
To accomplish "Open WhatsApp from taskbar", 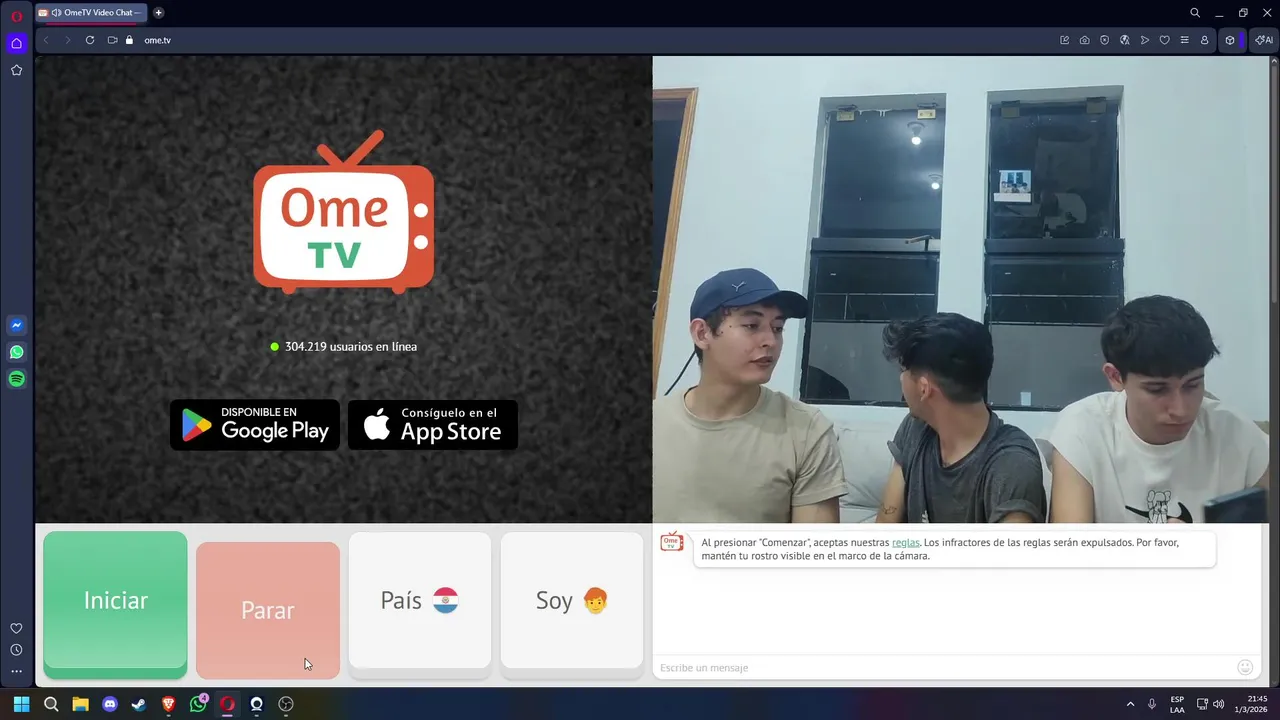I will click(198, 704).
